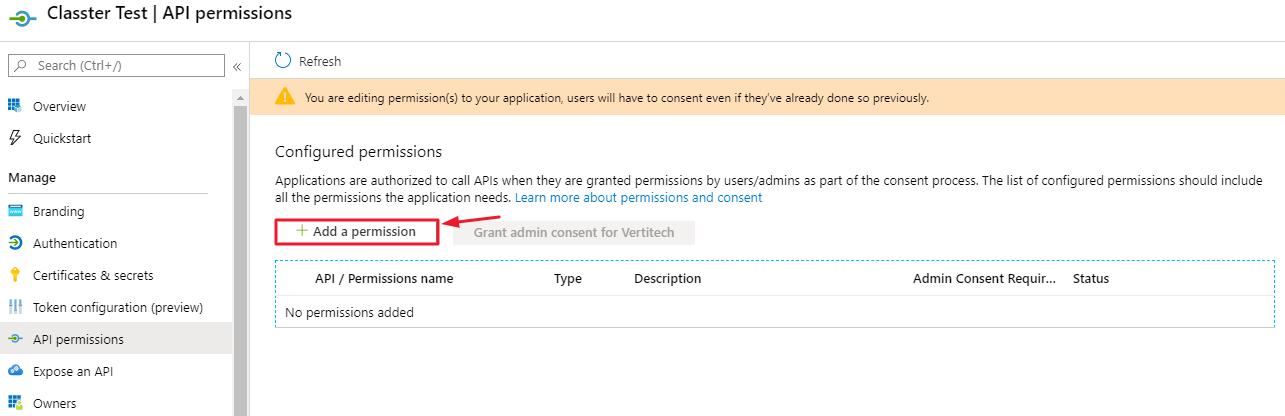Screen dimensions: 1285x416
Task: Click the Overview grid icon in sidebar
Action: coord(15,106)
